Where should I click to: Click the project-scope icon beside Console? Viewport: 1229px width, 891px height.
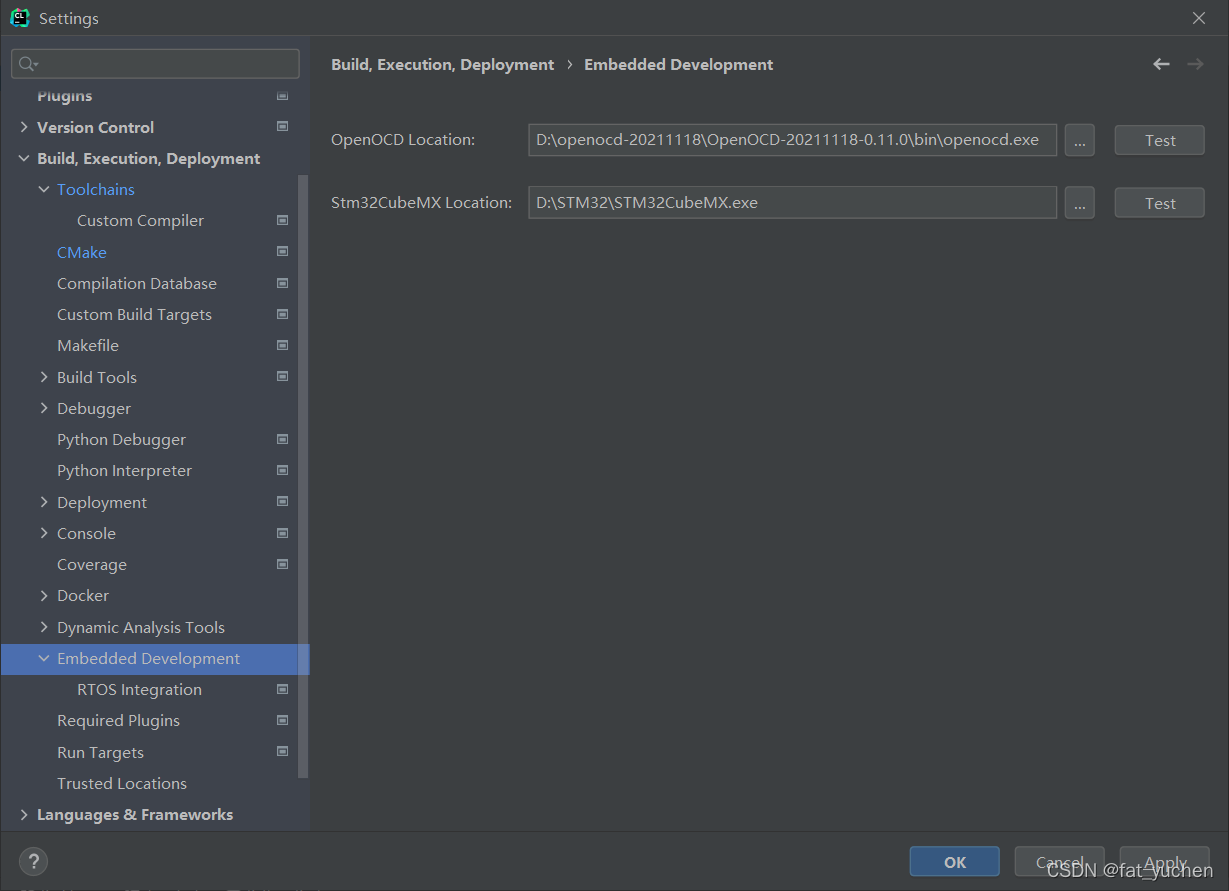pyautogui.click(x=282, y=533)
